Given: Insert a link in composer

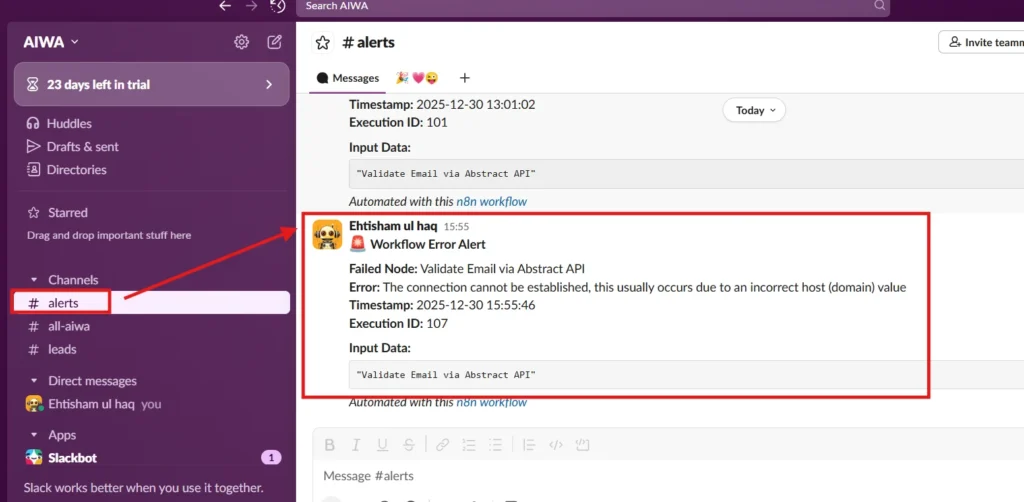Looking at the screenshot, I should pos(443,445).
